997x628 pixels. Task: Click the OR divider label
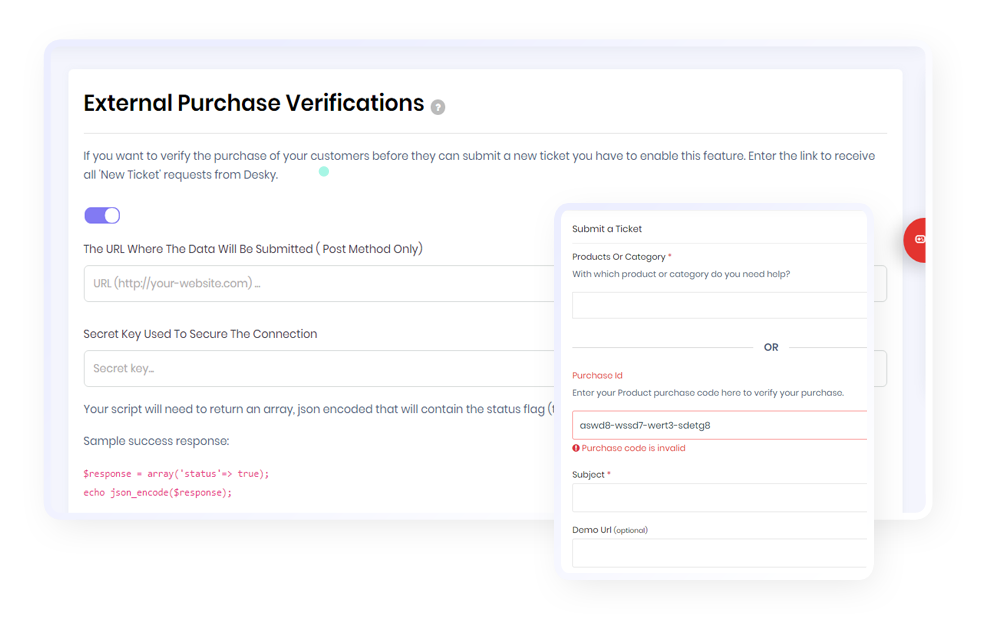[771, 348]
